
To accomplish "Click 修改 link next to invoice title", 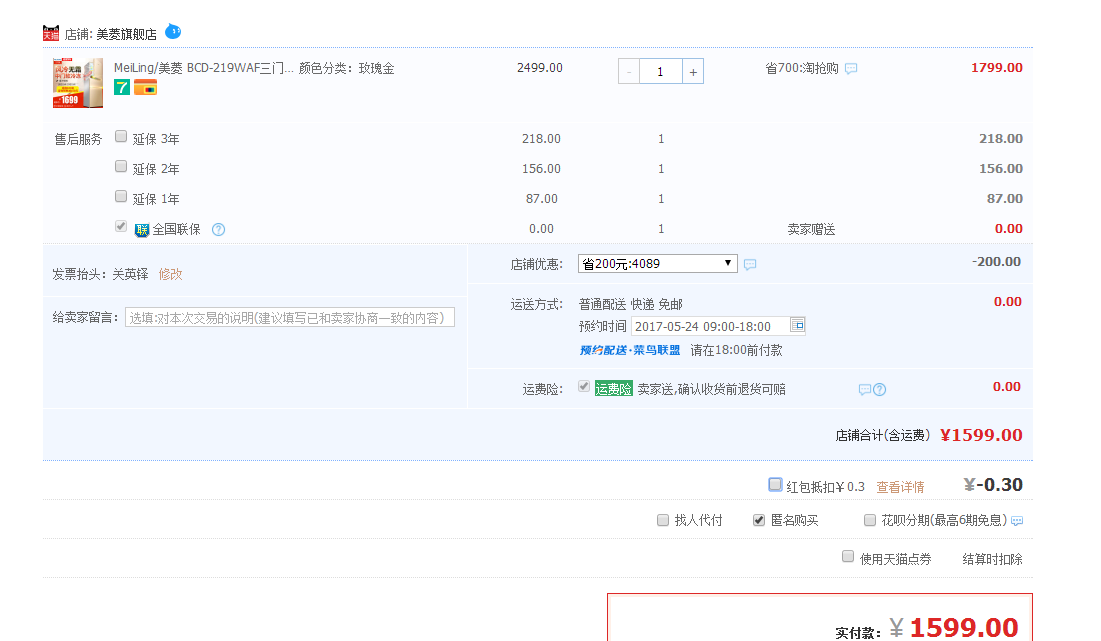I will (171, 275).
